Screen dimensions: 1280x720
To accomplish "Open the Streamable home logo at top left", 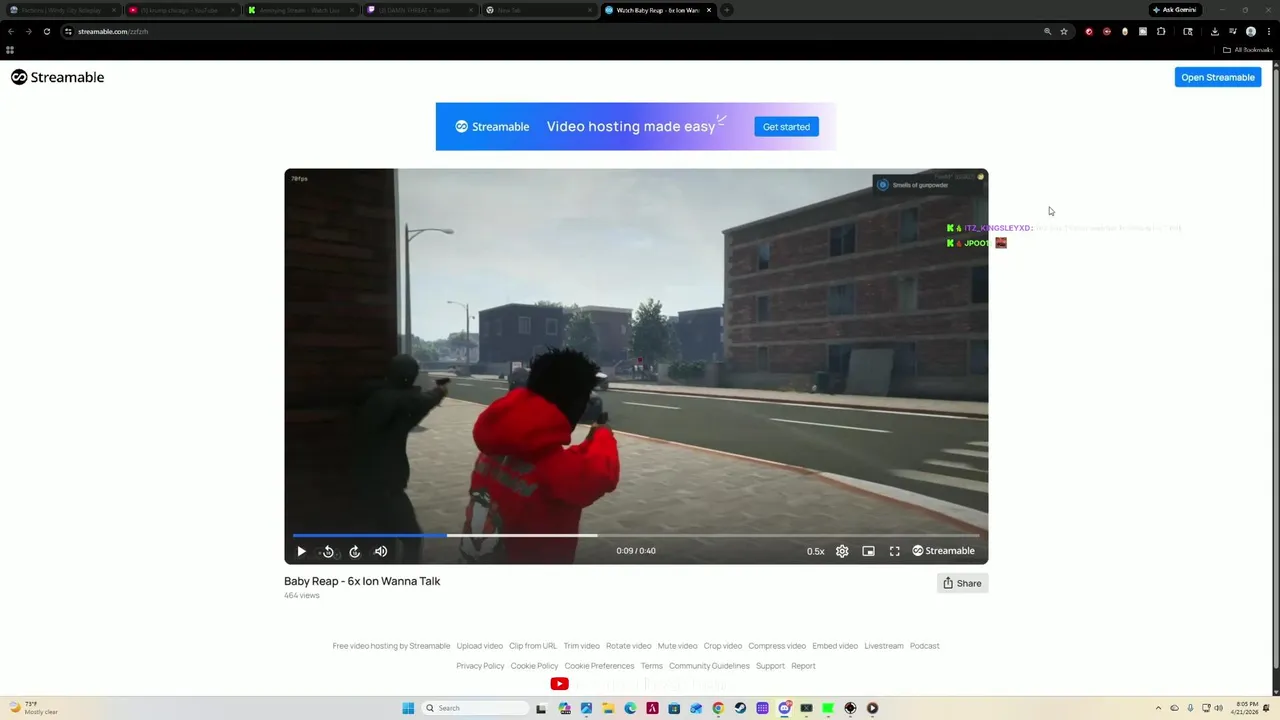I will click(x=58, y=77).
